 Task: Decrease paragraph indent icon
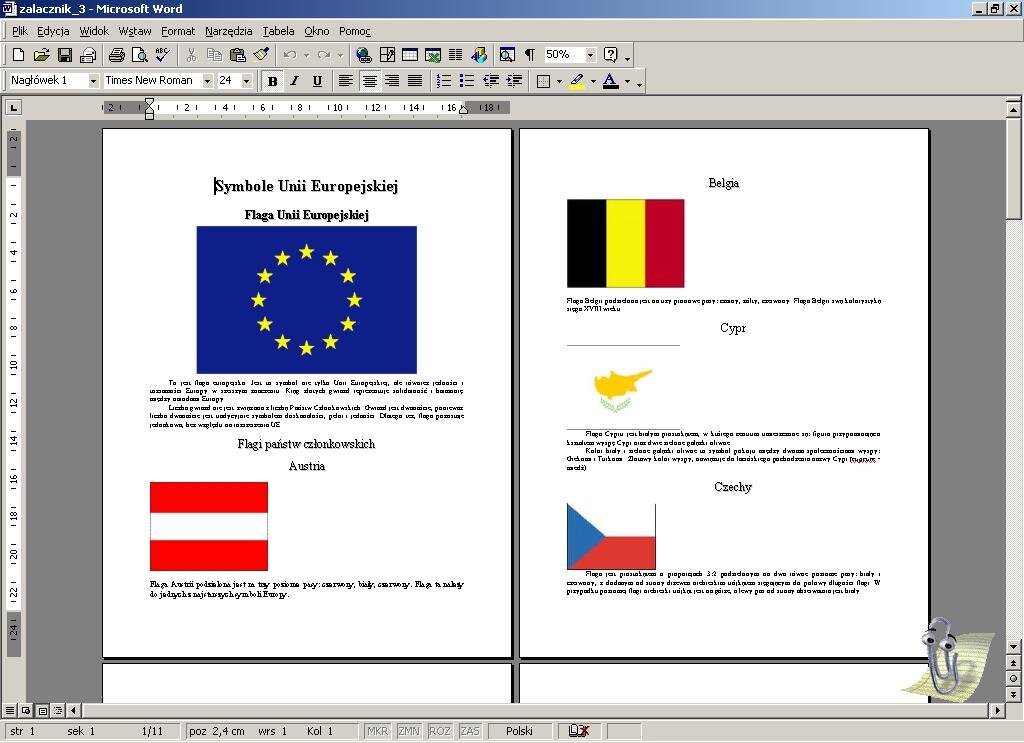pyautogui.click(x=490, y=81)
